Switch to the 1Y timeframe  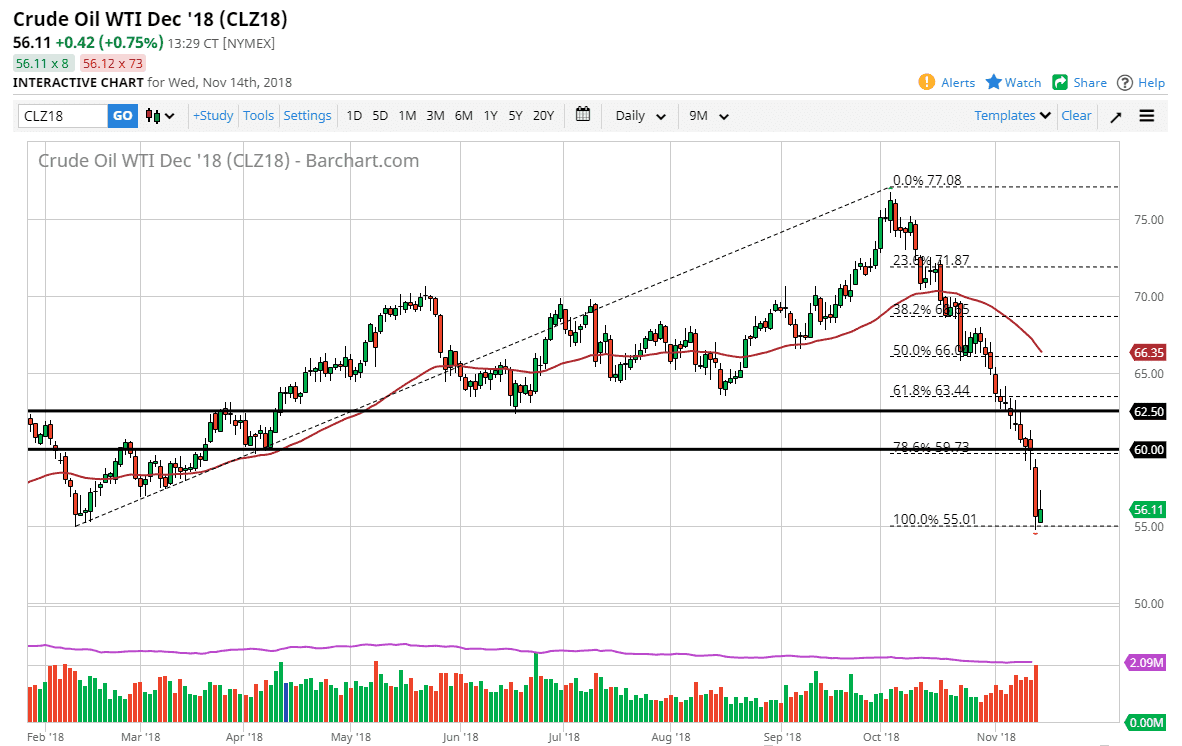click(490, 115)
